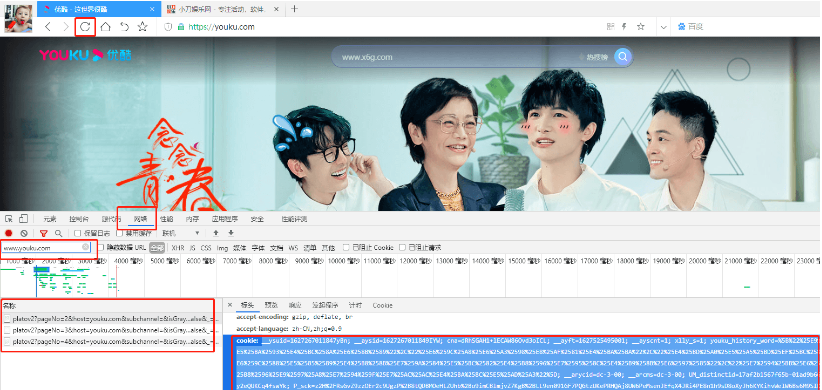Filter requests by JS type
The width and height of the screenshot is (822, 390).
[192, 247]
